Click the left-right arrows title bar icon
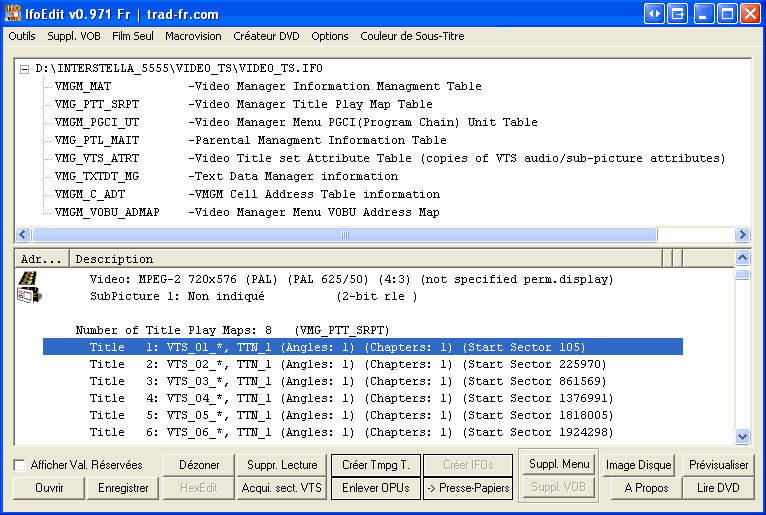This screenshot has height=515, width=766. coord(654,13)
